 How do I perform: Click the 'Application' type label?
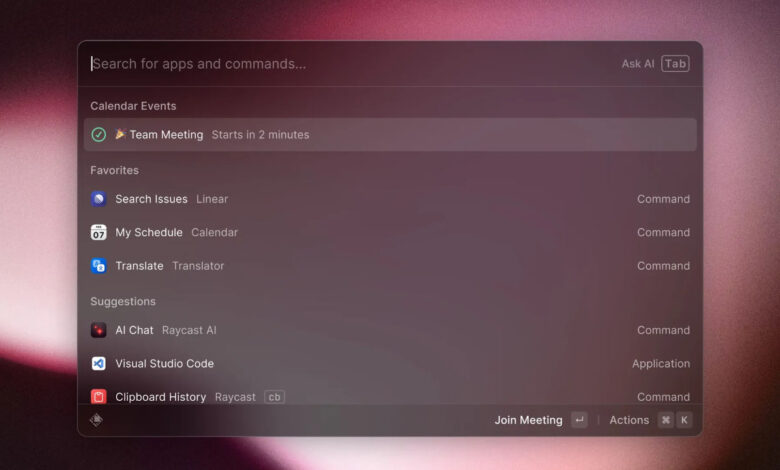coord(661,364)
